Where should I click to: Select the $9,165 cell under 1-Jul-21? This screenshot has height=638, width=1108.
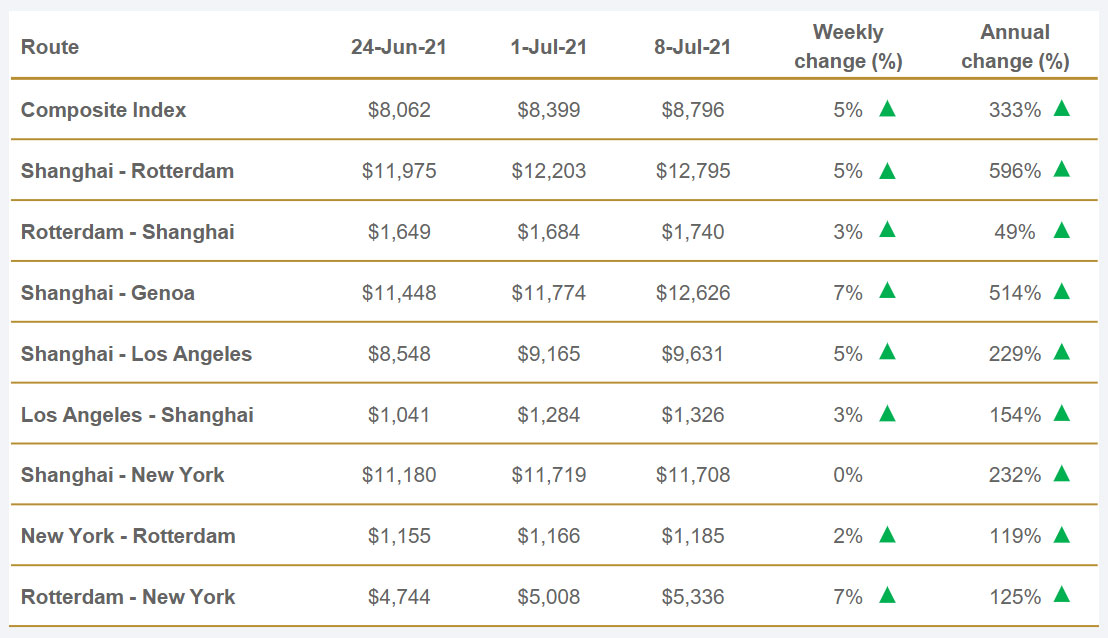[548, 354]
